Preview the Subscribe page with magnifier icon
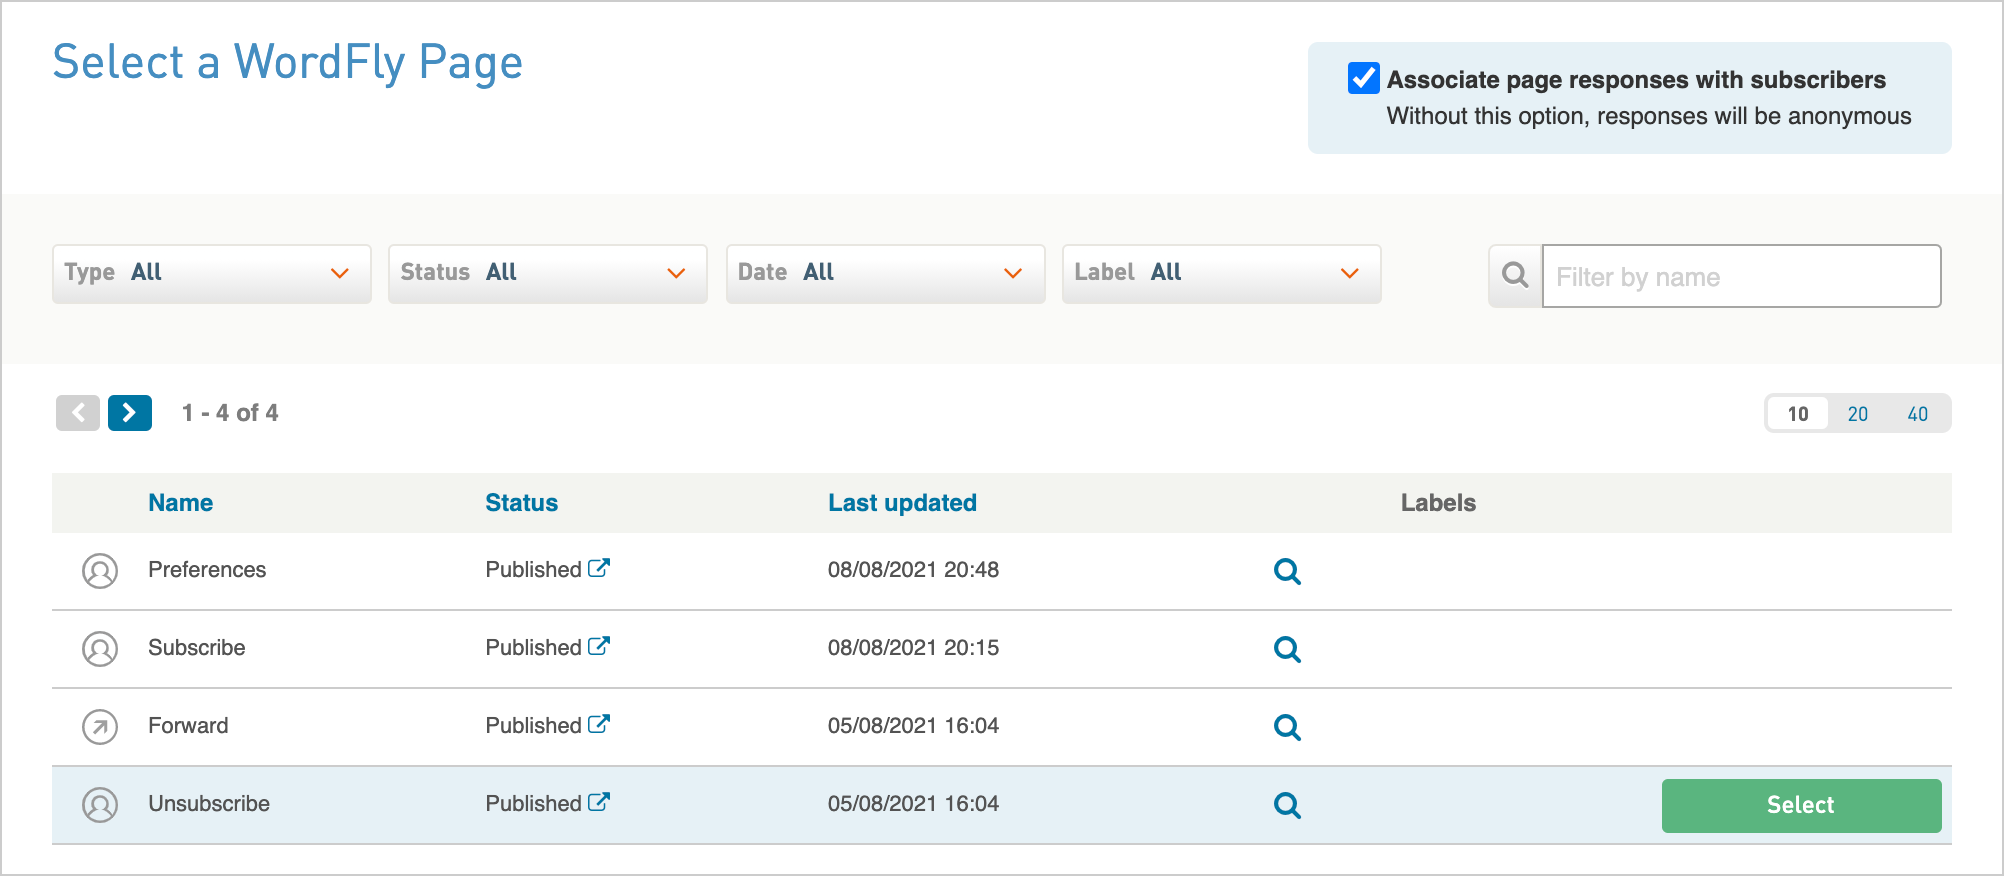Viewport: 2004px width, 876px height. (1287, 649)
